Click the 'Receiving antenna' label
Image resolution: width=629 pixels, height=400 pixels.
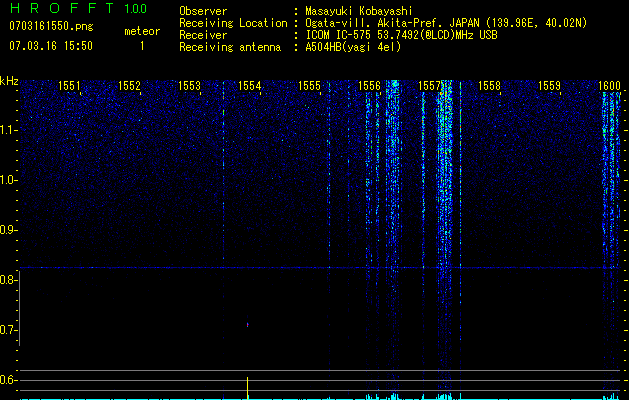click(230, 47)
